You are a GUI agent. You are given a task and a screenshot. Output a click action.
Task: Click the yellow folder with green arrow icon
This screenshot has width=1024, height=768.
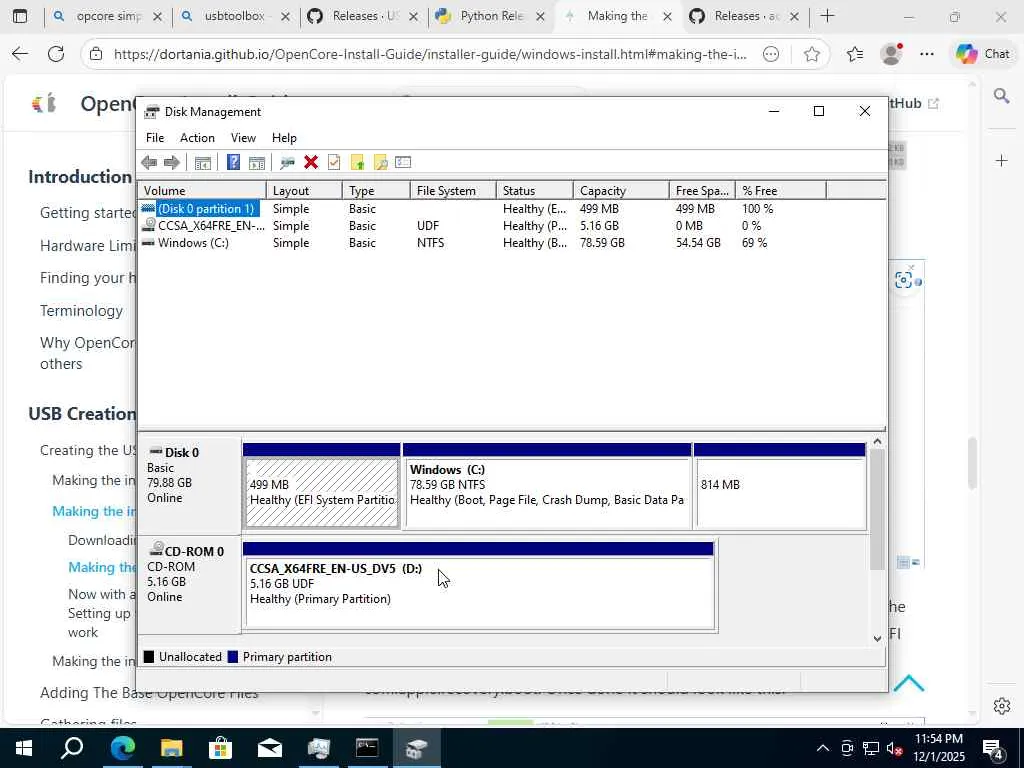tap(357, 163)
